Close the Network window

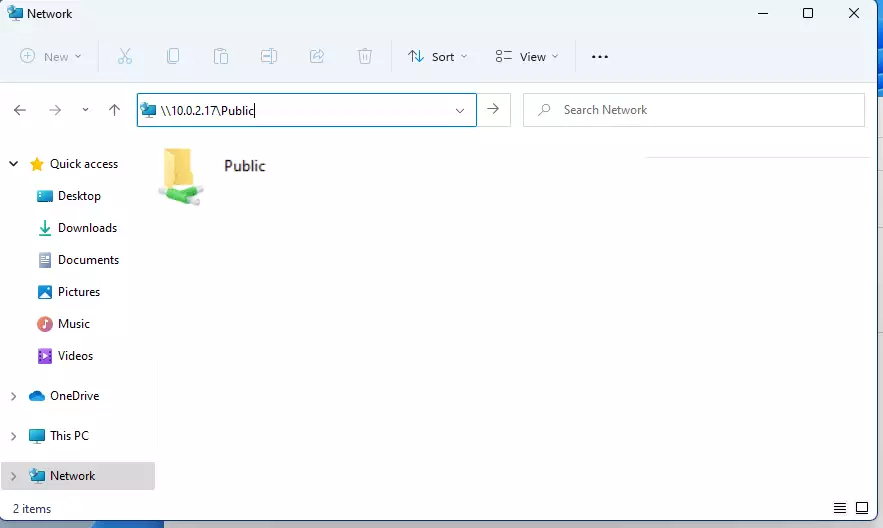click(x=854, y=13)
